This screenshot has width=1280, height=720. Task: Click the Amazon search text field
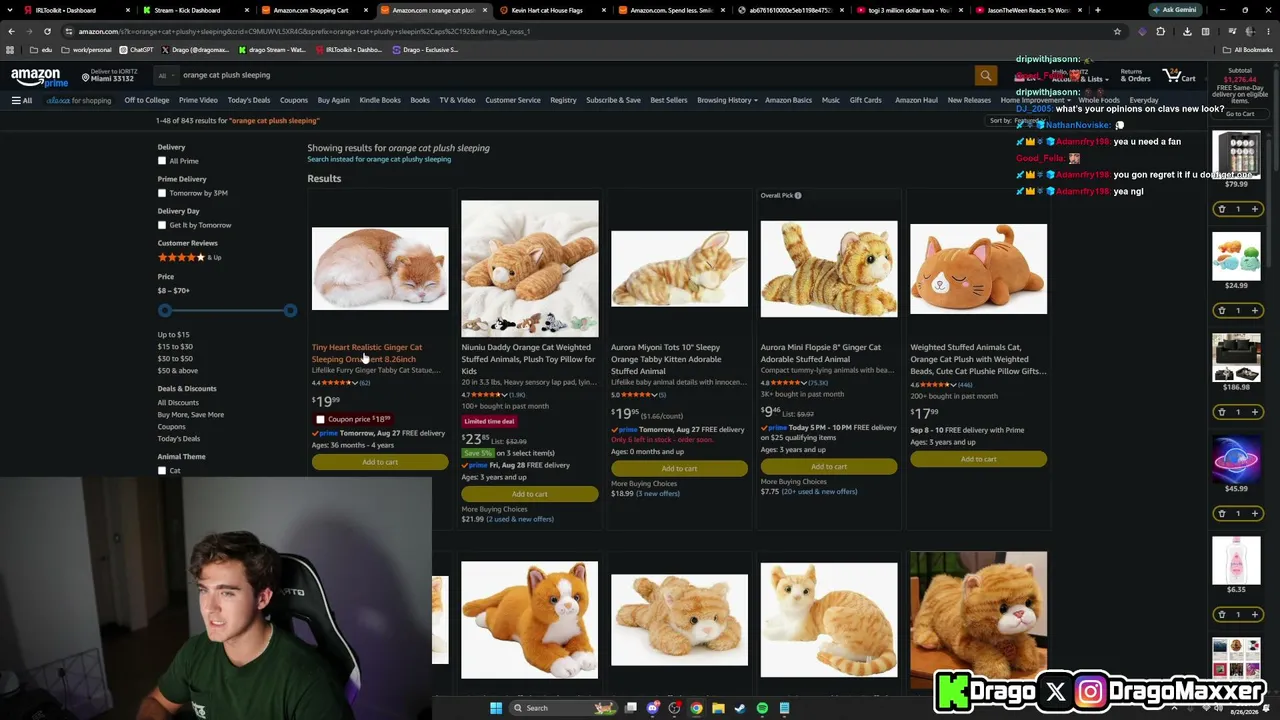click(575, 75)
